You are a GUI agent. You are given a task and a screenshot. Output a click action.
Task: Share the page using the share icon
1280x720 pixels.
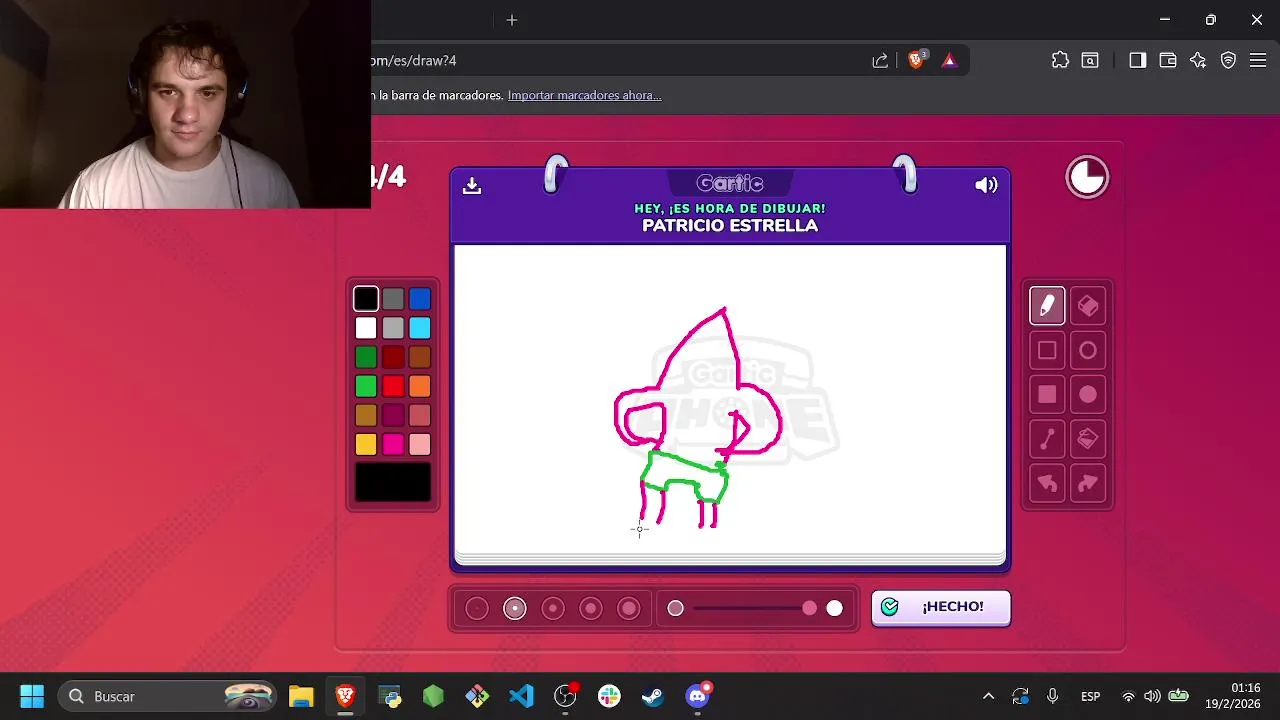(880, 60)
